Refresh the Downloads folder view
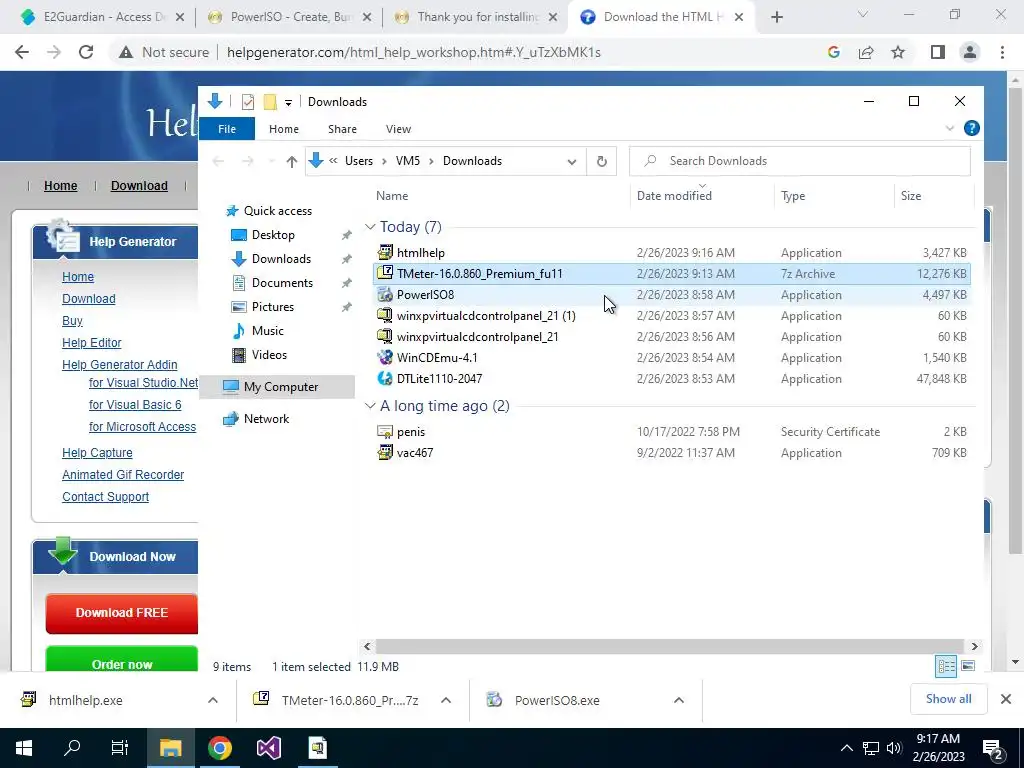Viewport: 1024px width, 768px height. (x=601, y=161)
